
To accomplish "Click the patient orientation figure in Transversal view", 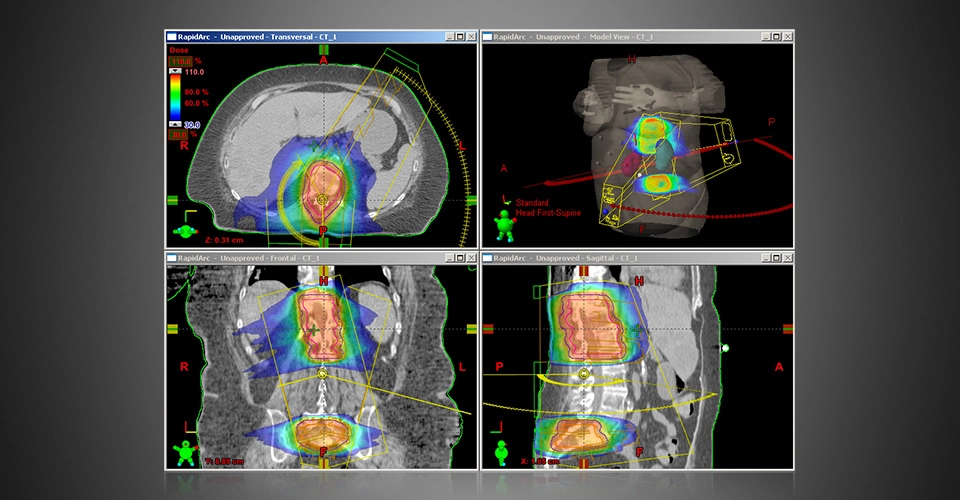I will click(186, 230).
